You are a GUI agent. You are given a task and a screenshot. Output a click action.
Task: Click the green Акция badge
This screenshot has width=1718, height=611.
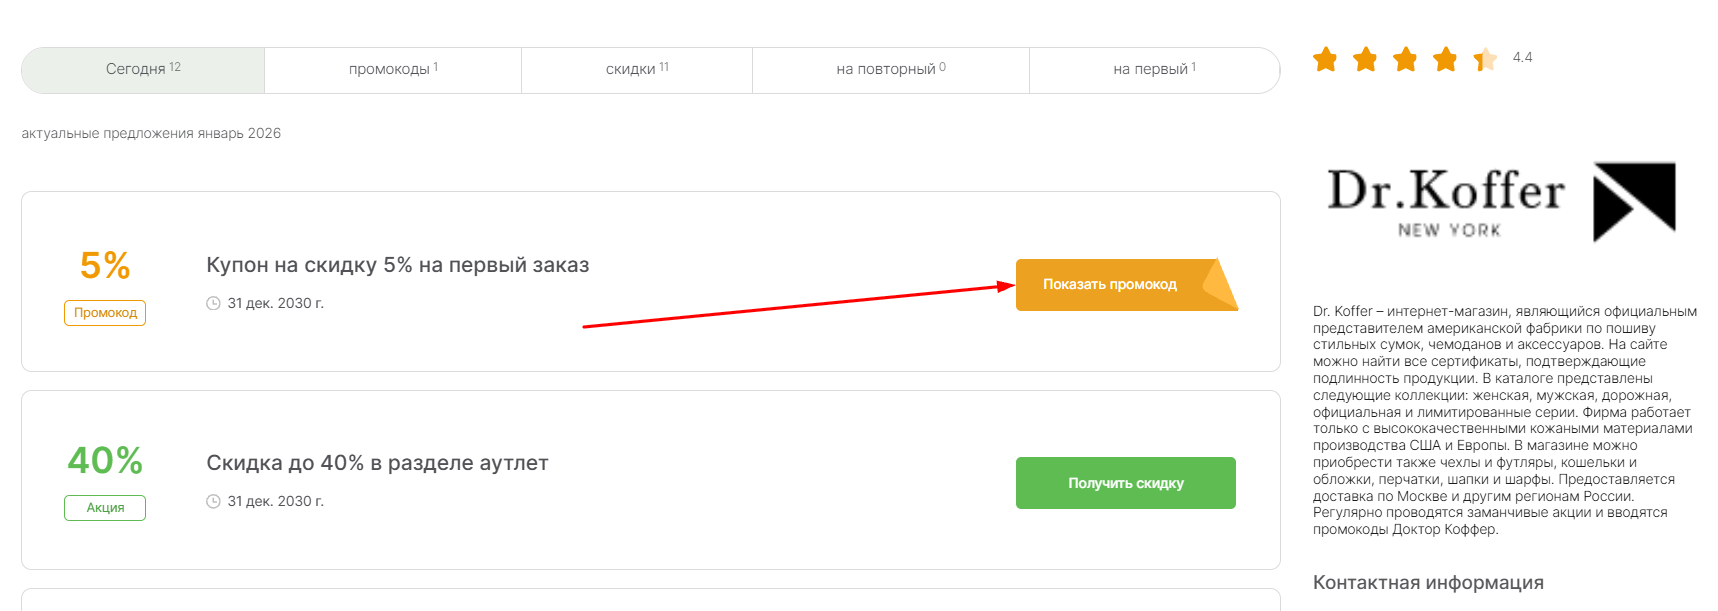(x=105, y=508)
